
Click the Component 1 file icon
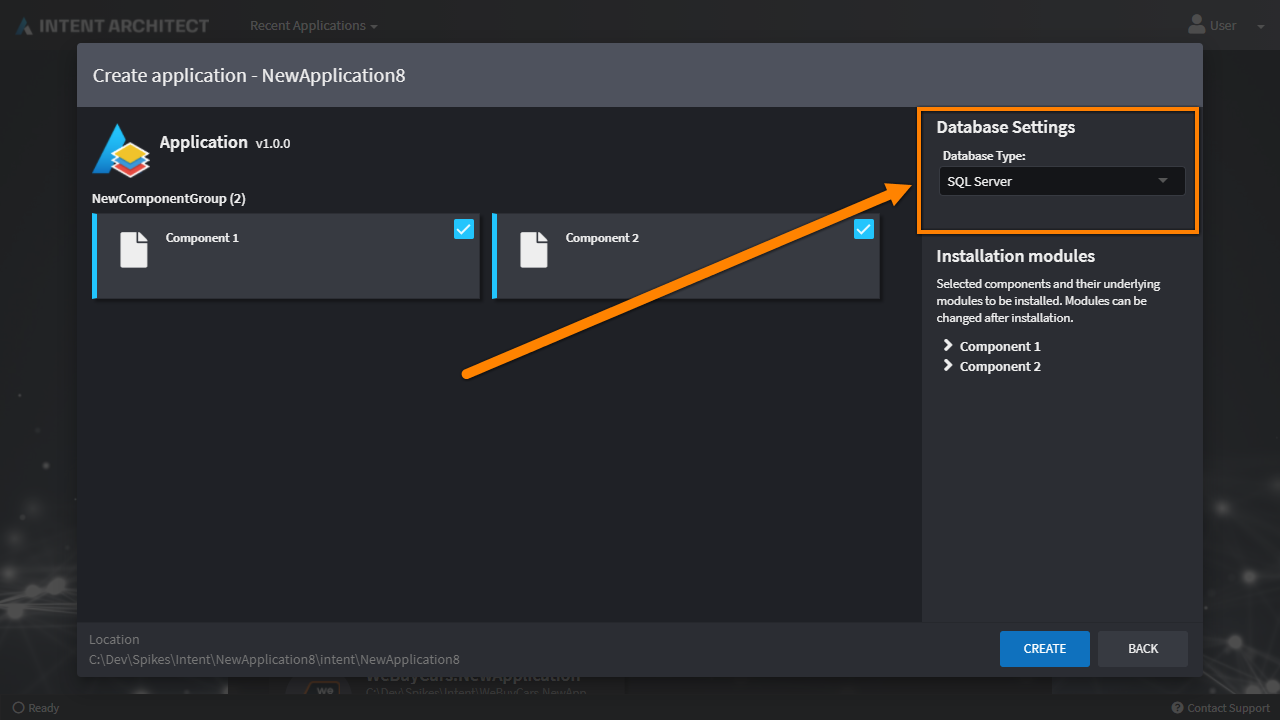pos(134,250)
